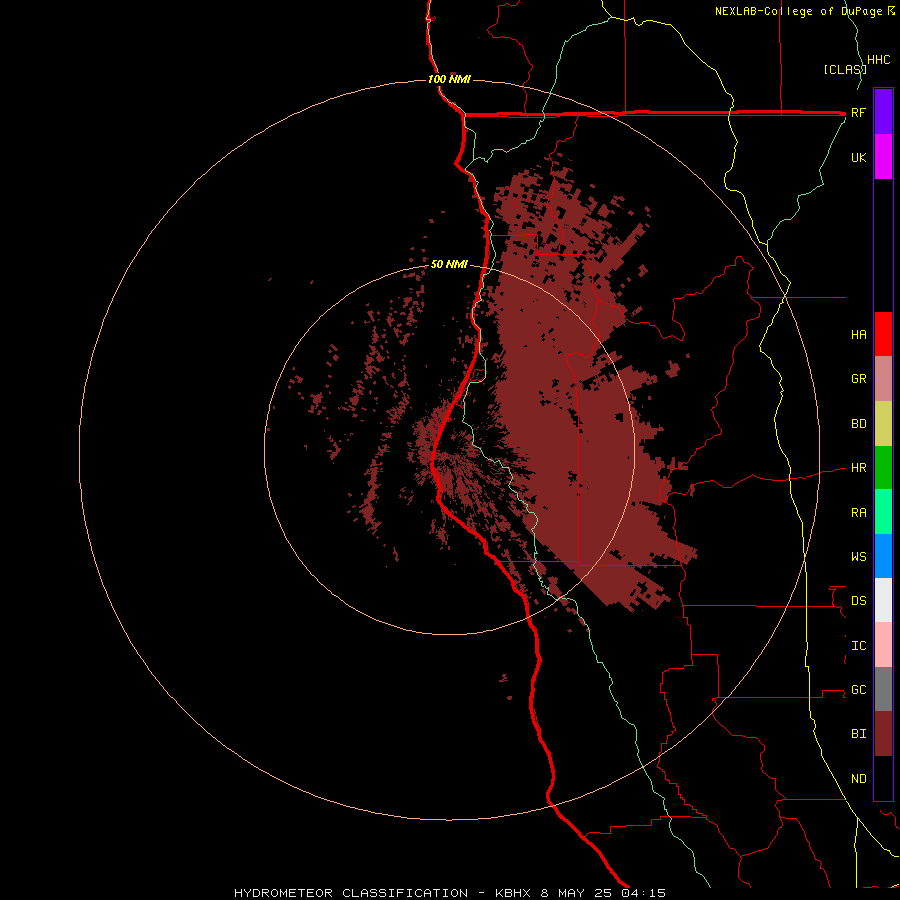Click the '100 NMI' range ring label

click(x=449, y=79)
